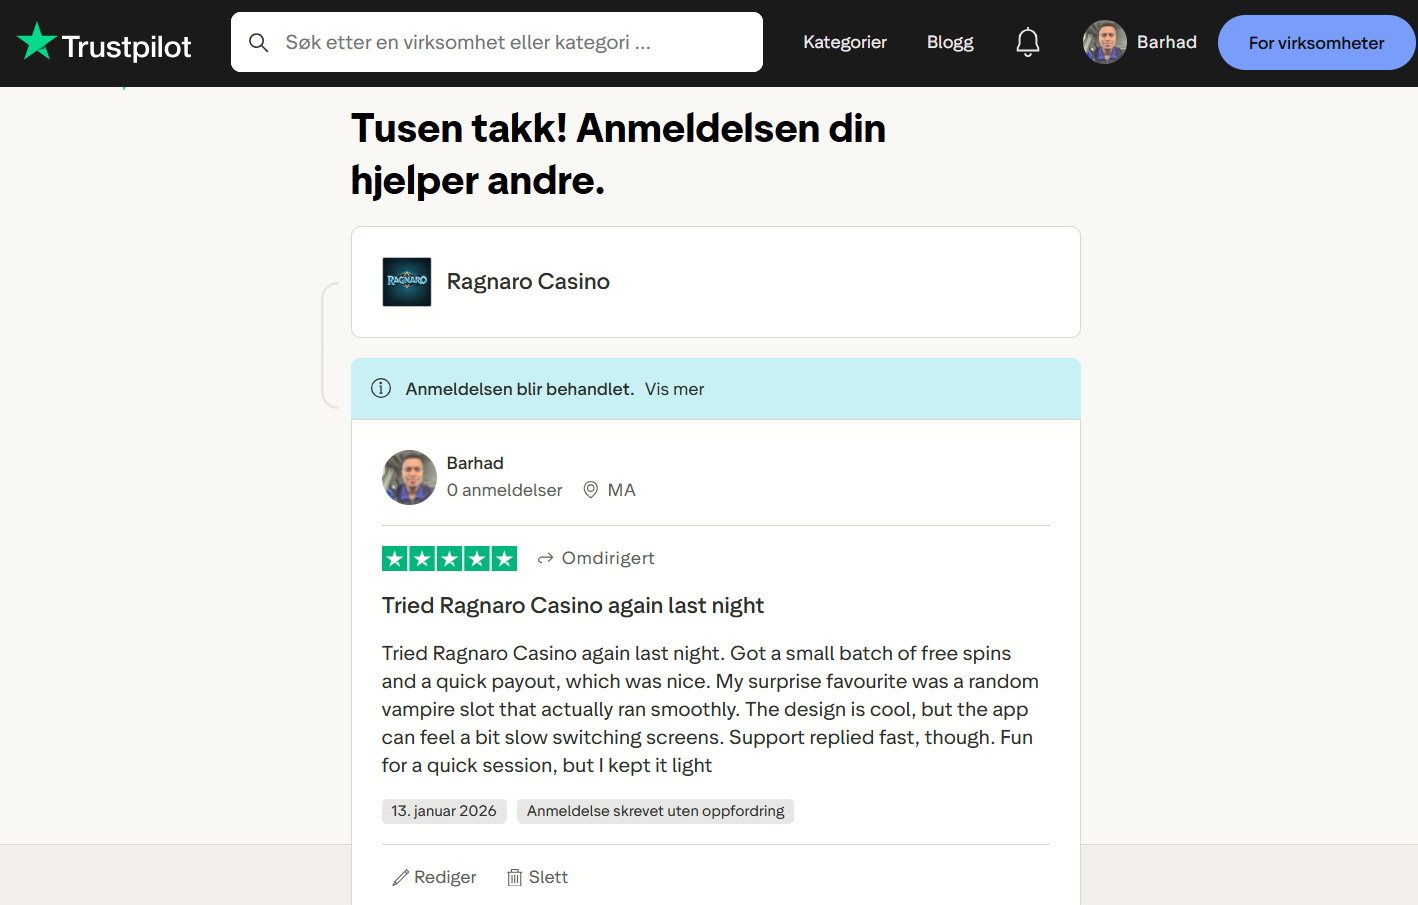The image size is (1418, 905).
Task: Click the reviewer's profile picture
Action: 409,477
